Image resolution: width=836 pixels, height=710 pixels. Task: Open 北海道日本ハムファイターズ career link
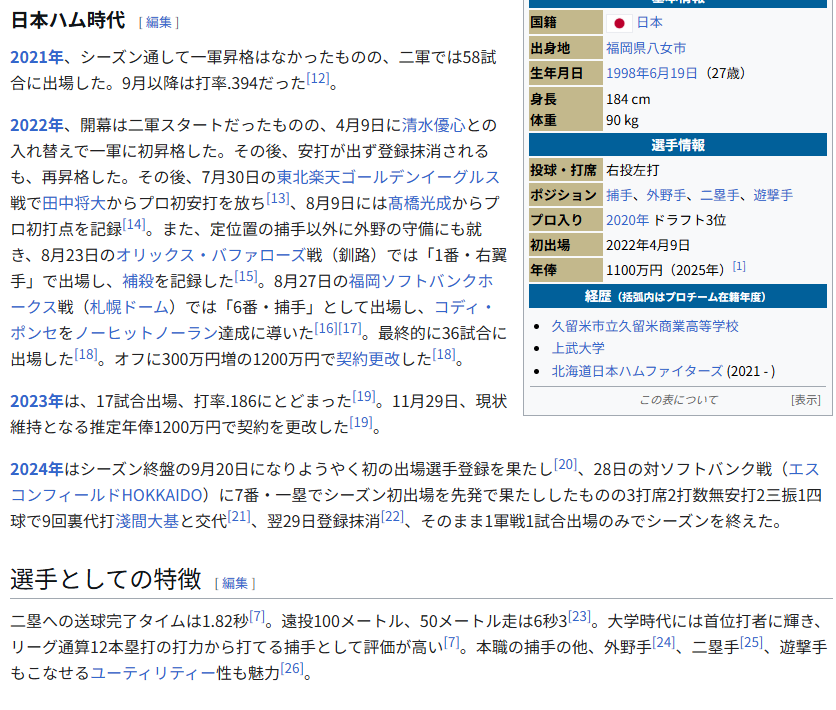pos(637,371)
